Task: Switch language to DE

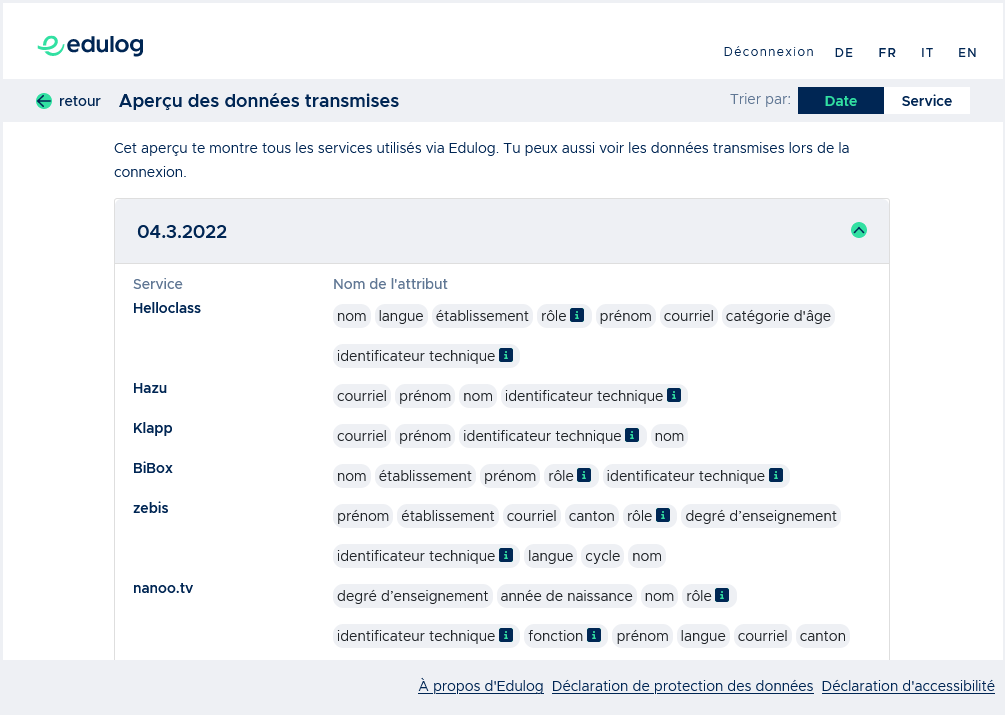Action: pyautogui.click(x=844, y=53)
